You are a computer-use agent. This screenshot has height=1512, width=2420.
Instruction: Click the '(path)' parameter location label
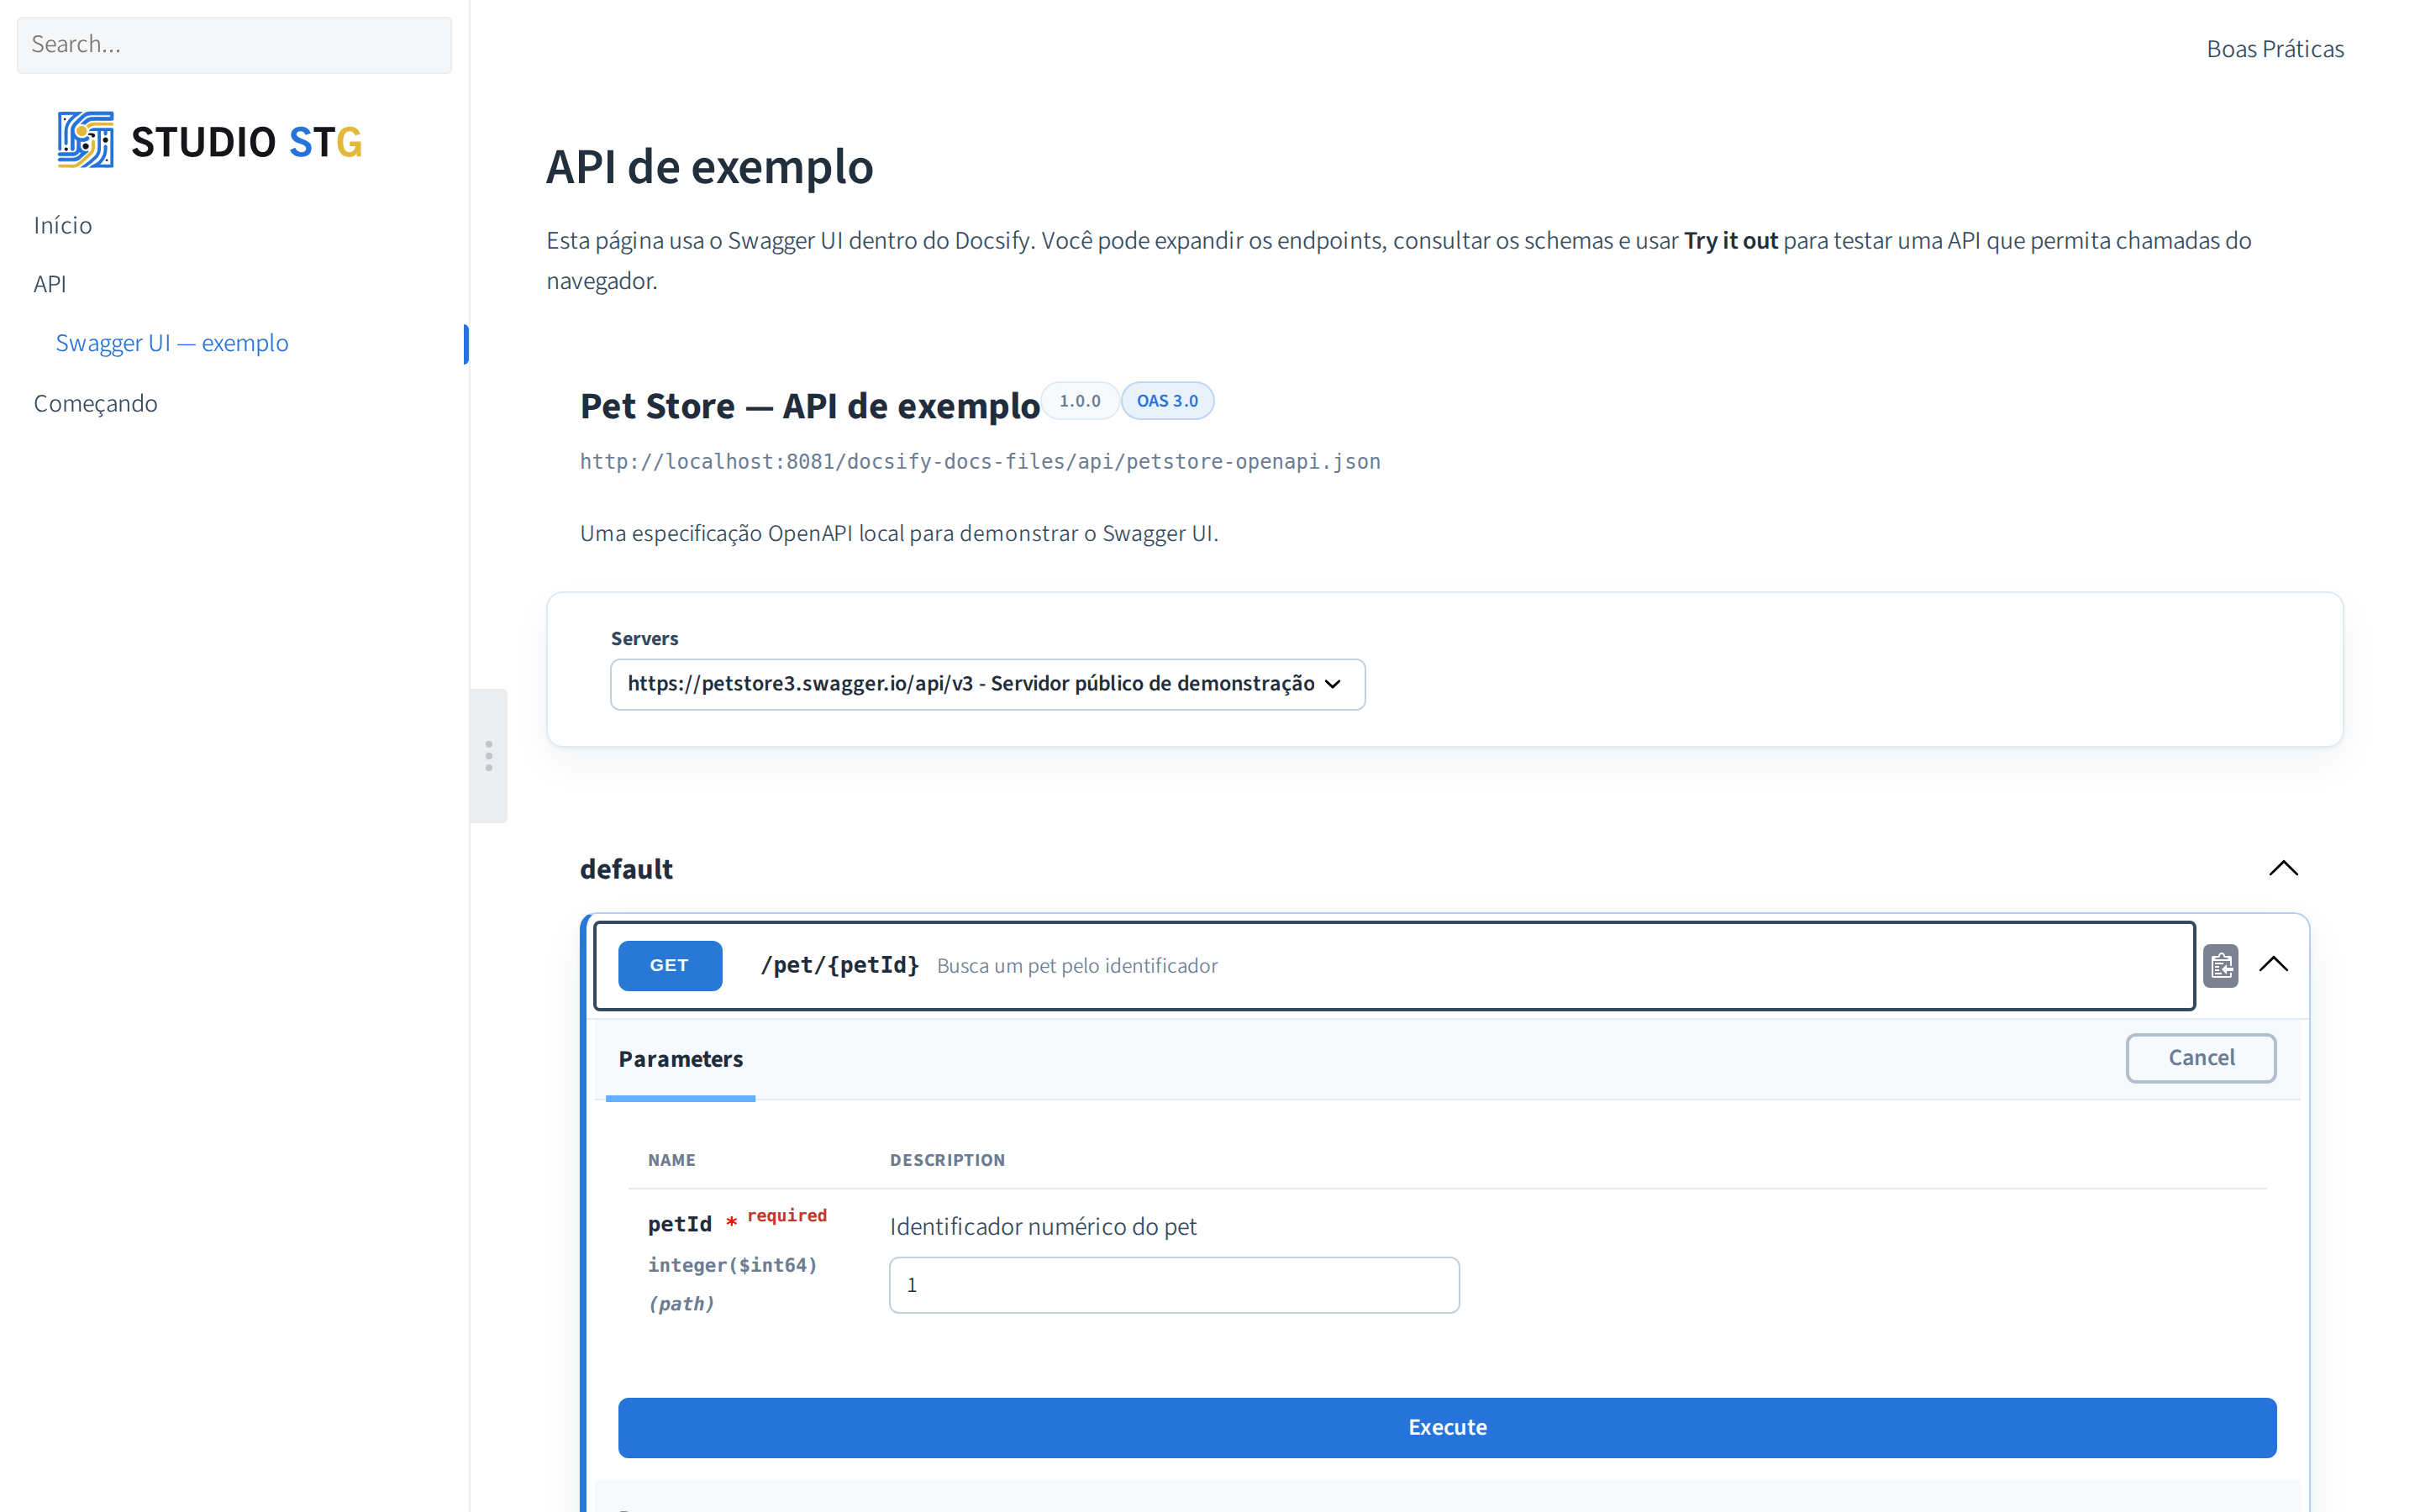pyautogui.click(x=681, y=1304)
